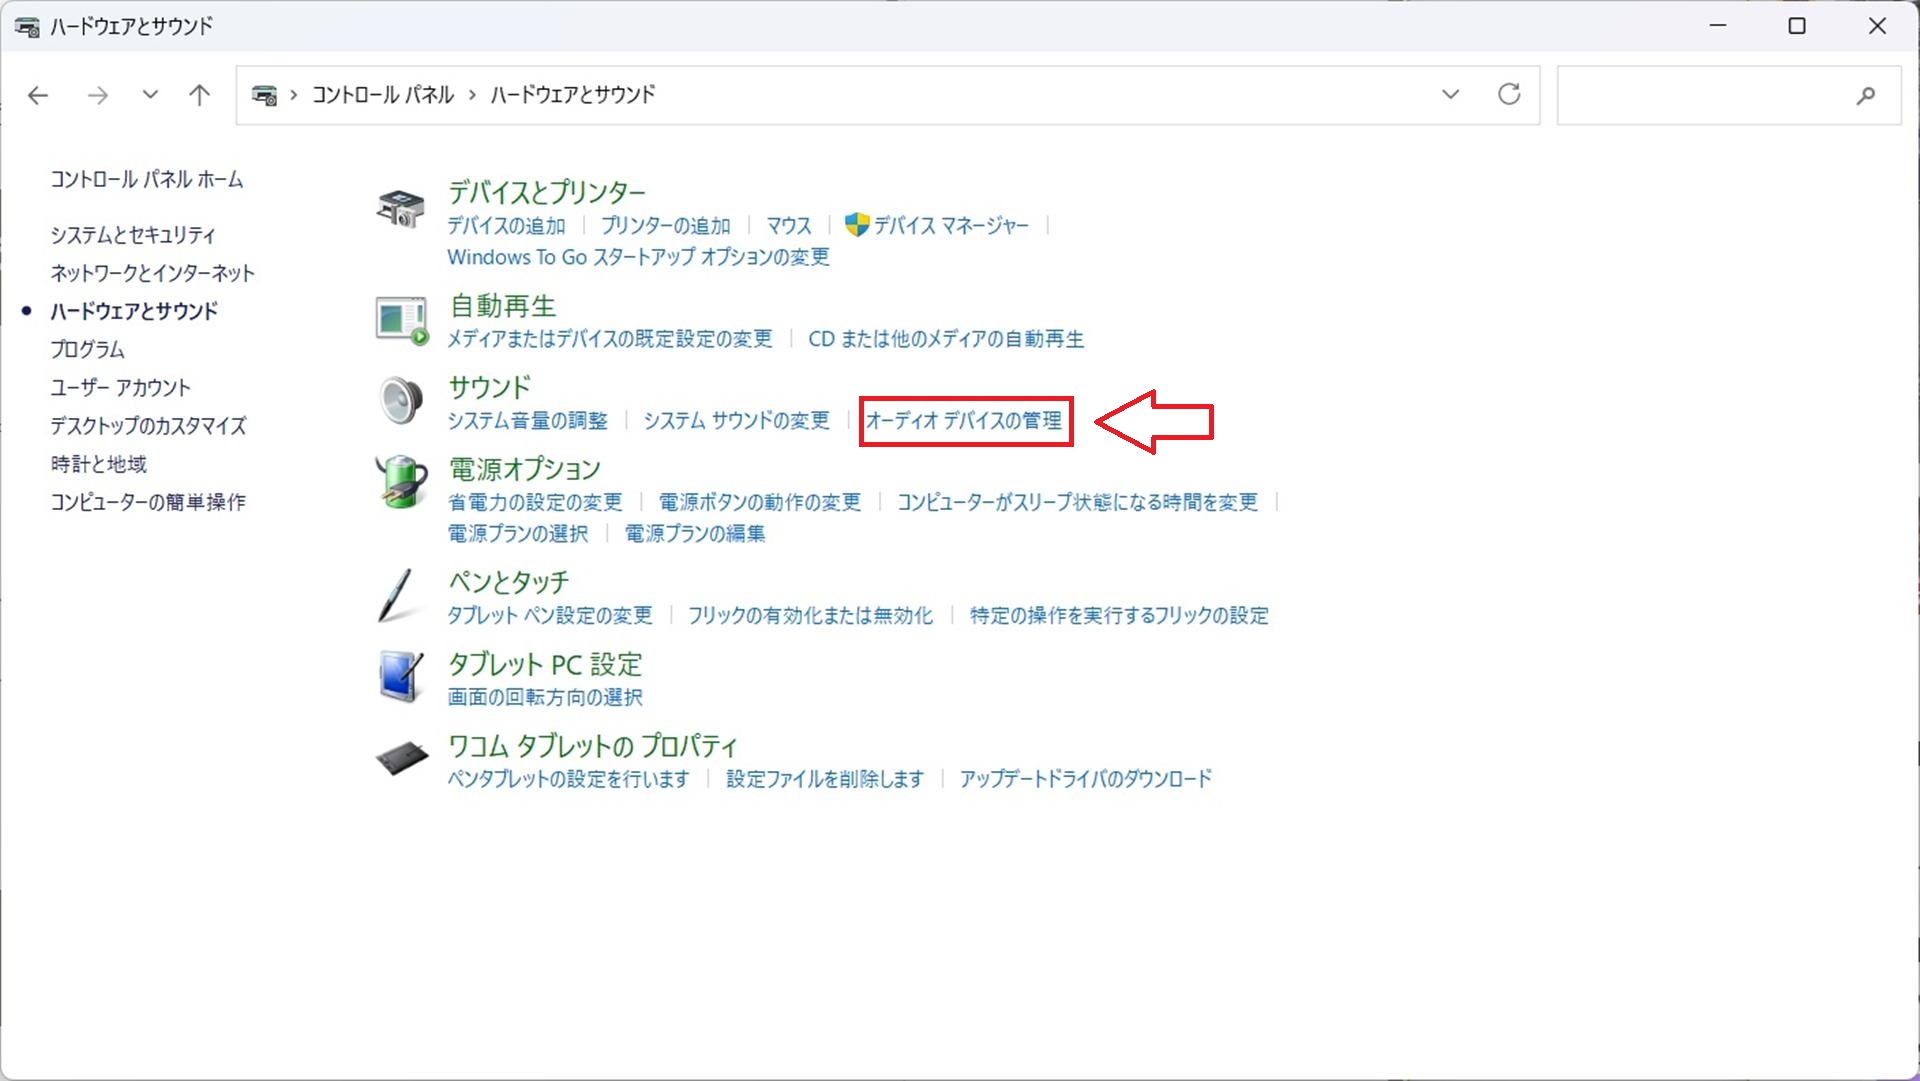Select ネットワークとインターネット in the sidebar

pos(153,273)
